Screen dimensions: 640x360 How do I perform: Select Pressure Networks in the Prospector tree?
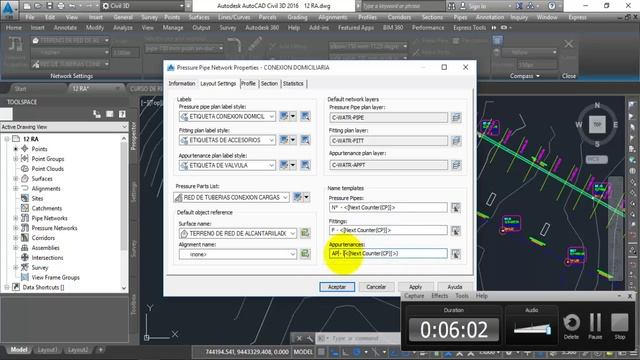(x=54, y=228)
